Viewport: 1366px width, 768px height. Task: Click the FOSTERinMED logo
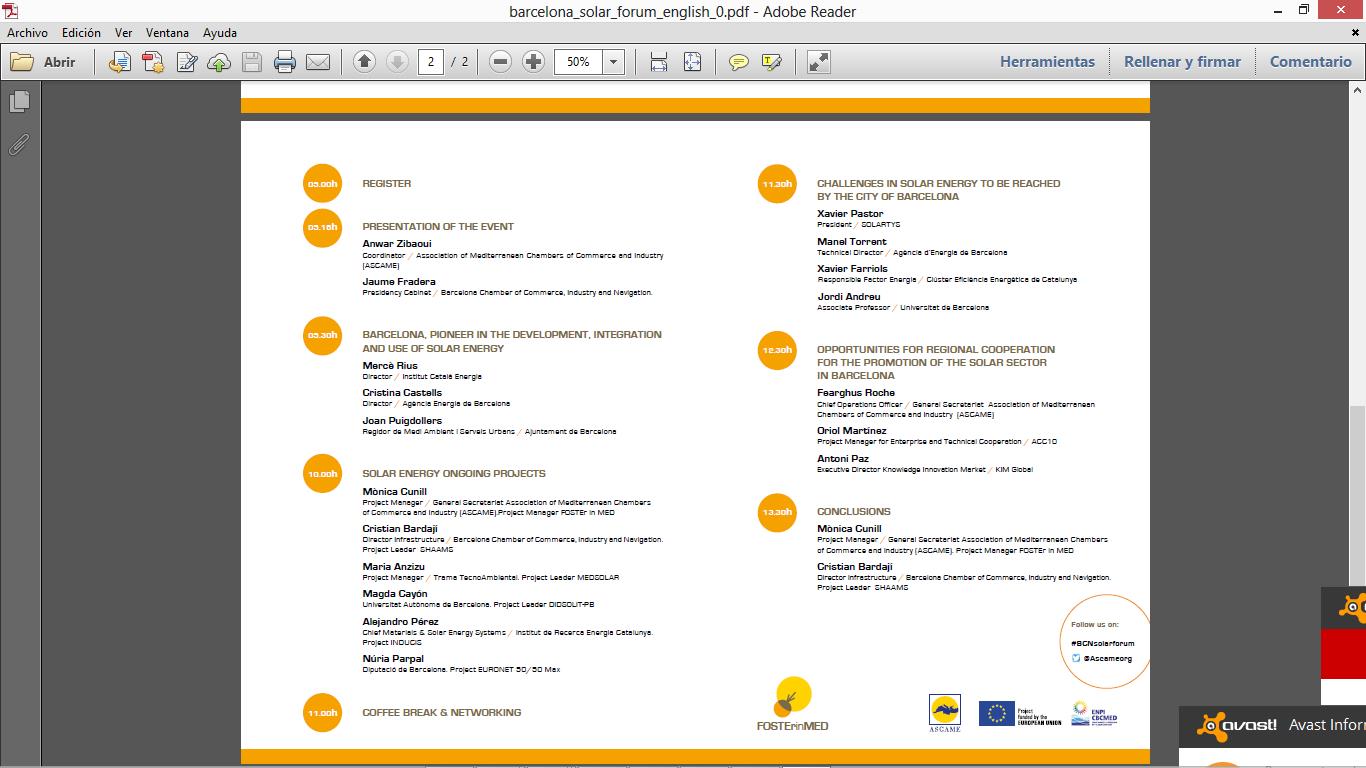[x=793, y=704]
